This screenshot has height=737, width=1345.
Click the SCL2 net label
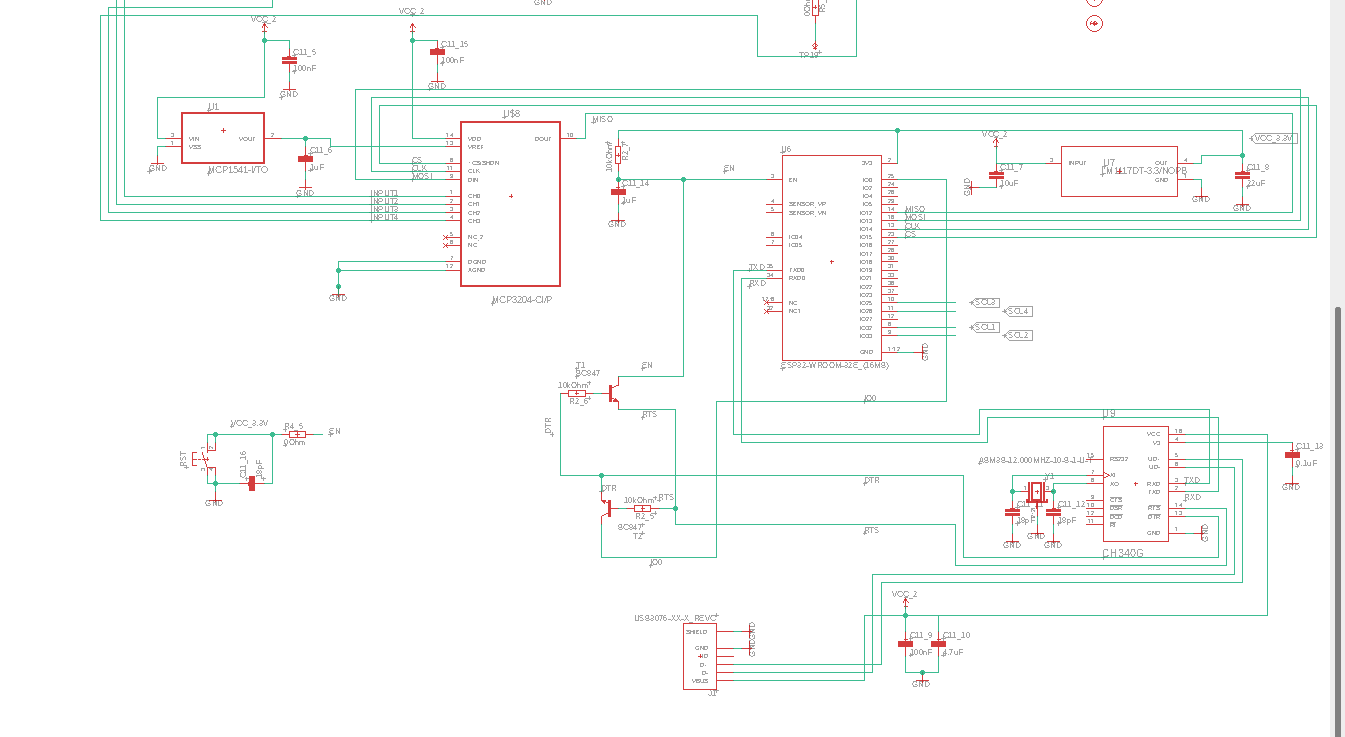point(1017,335)
